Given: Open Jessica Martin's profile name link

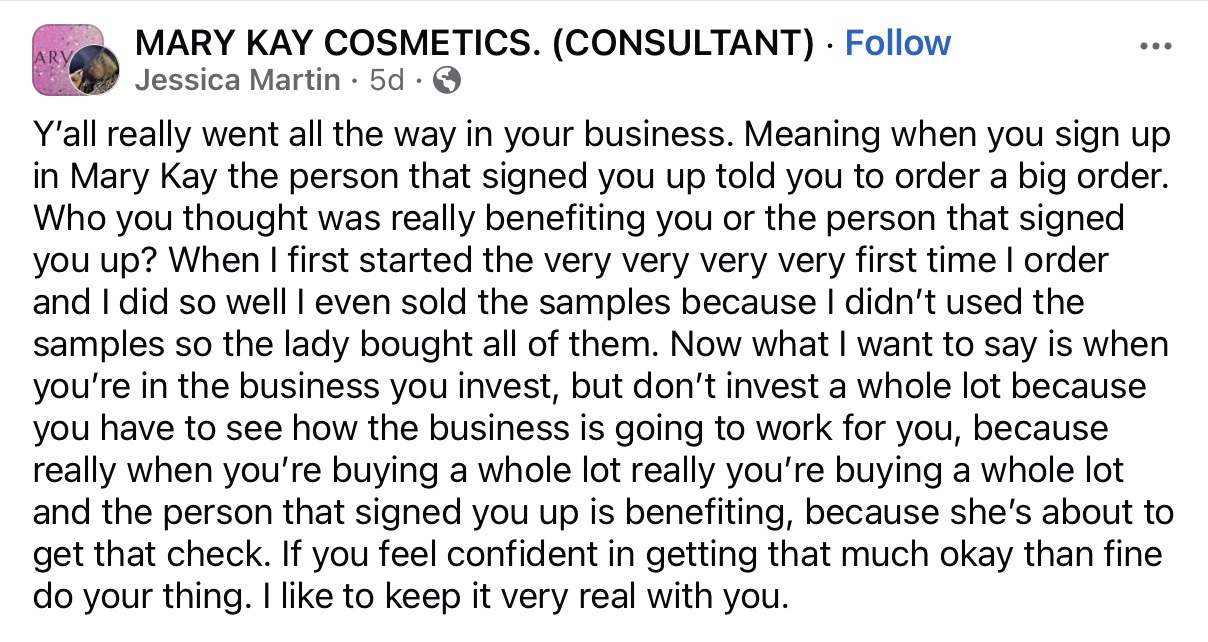Looking at the screenshot, I should click(237, 80).
